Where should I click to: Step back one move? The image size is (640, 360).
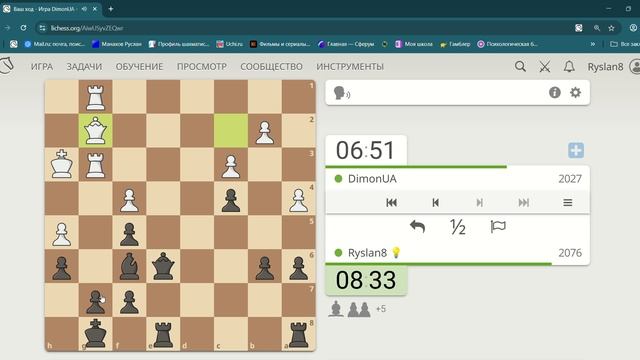click(x=436, y=202)
